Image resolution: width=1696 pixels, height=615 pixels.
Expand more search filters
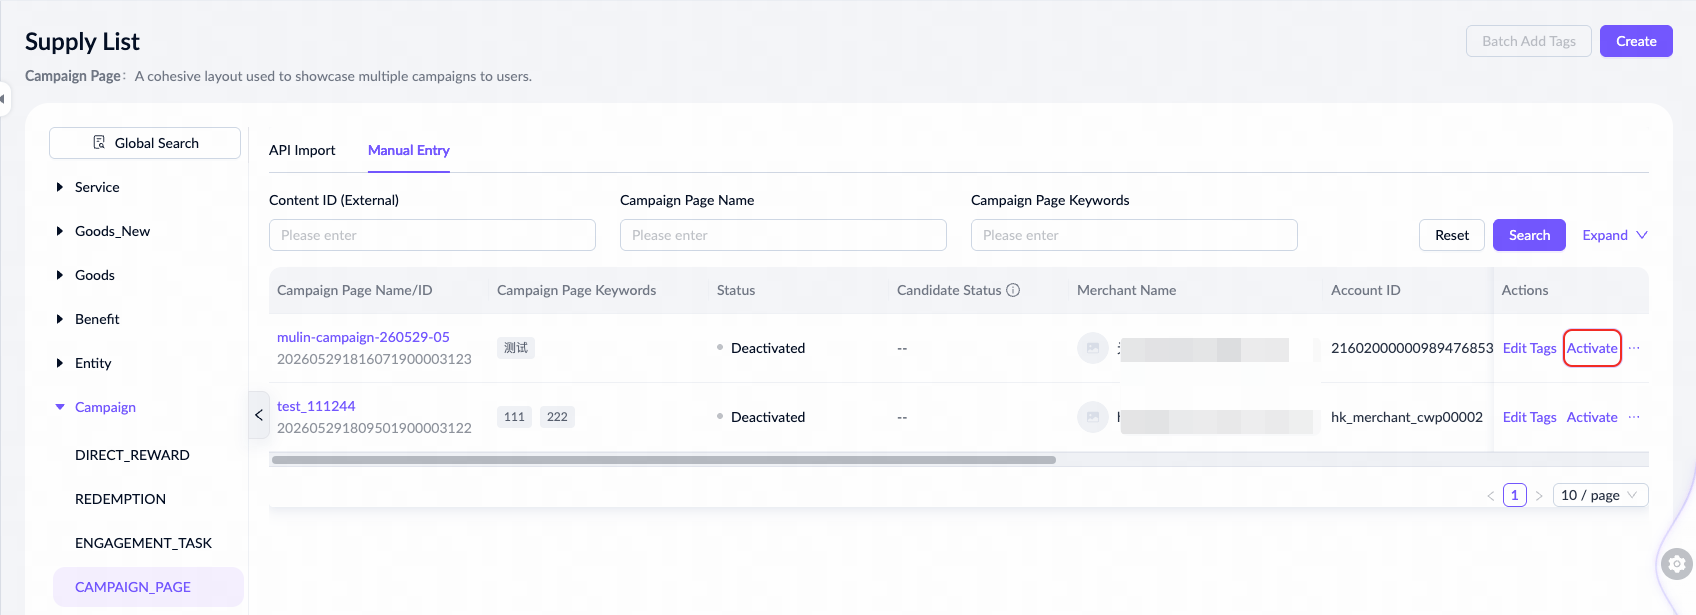(x=1615, y=235)
